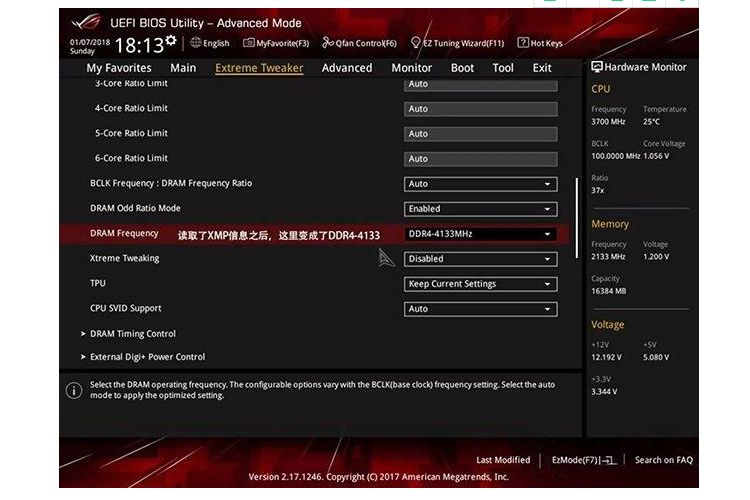Click the Hardware Monitor screen icon
Image resolution: width=750 pixels, height=500 pixels.
pyautogui.click(x=596, y=67)
